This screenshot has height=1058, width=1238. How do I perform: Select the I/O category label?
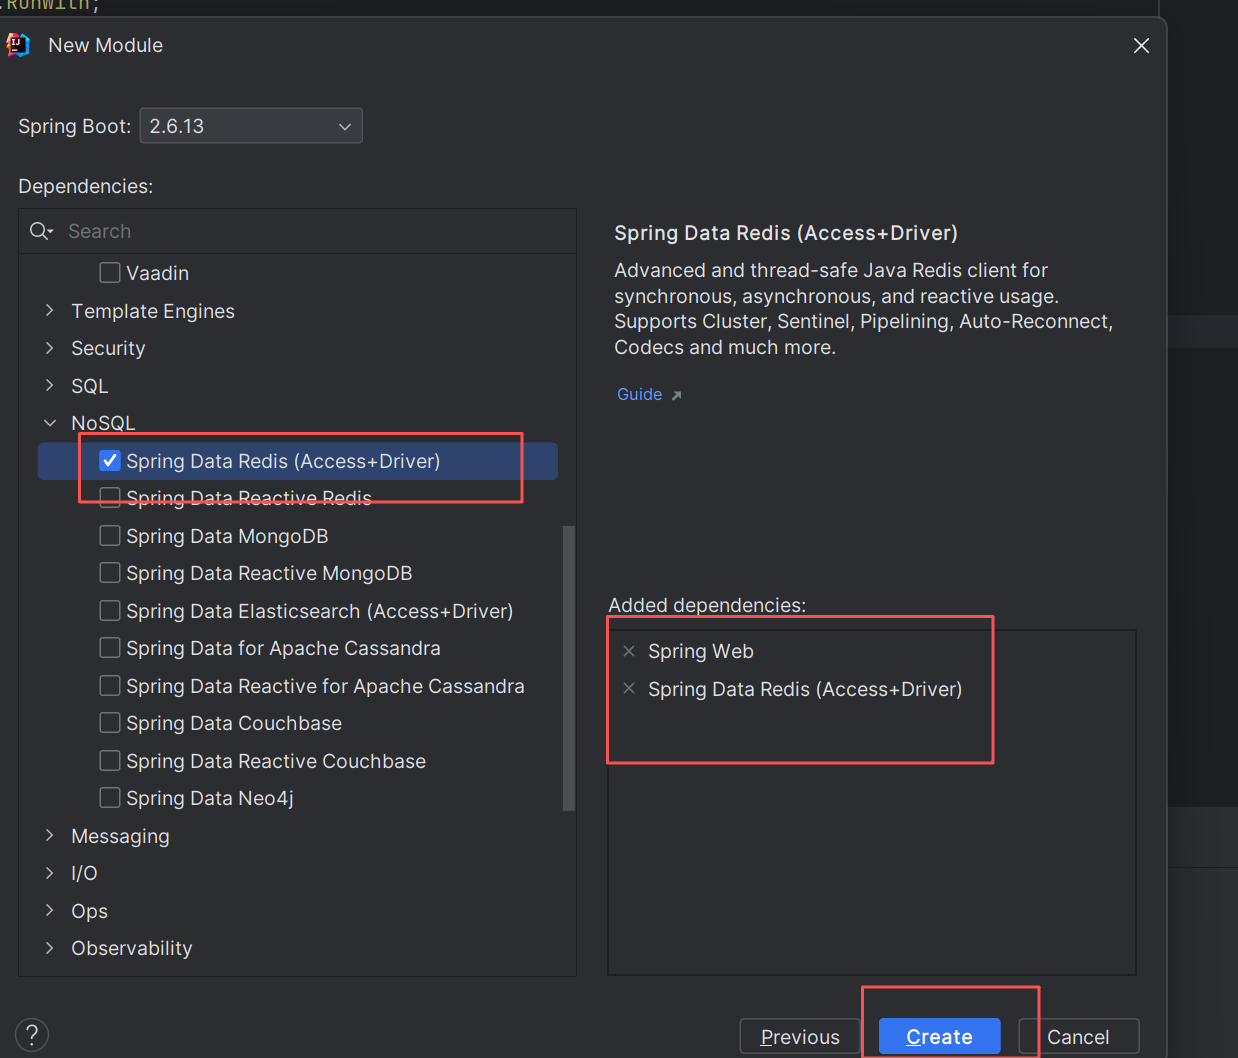84,873
